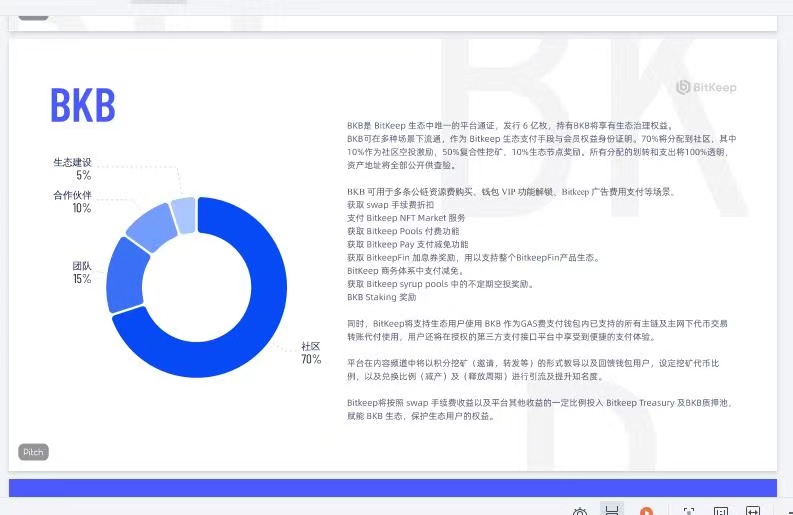Image resolution: width=793 pixels, height=515 pixels.
Task: Click the fit-to-width icon with horizontal arrows
Action: [x=753, y=511]
